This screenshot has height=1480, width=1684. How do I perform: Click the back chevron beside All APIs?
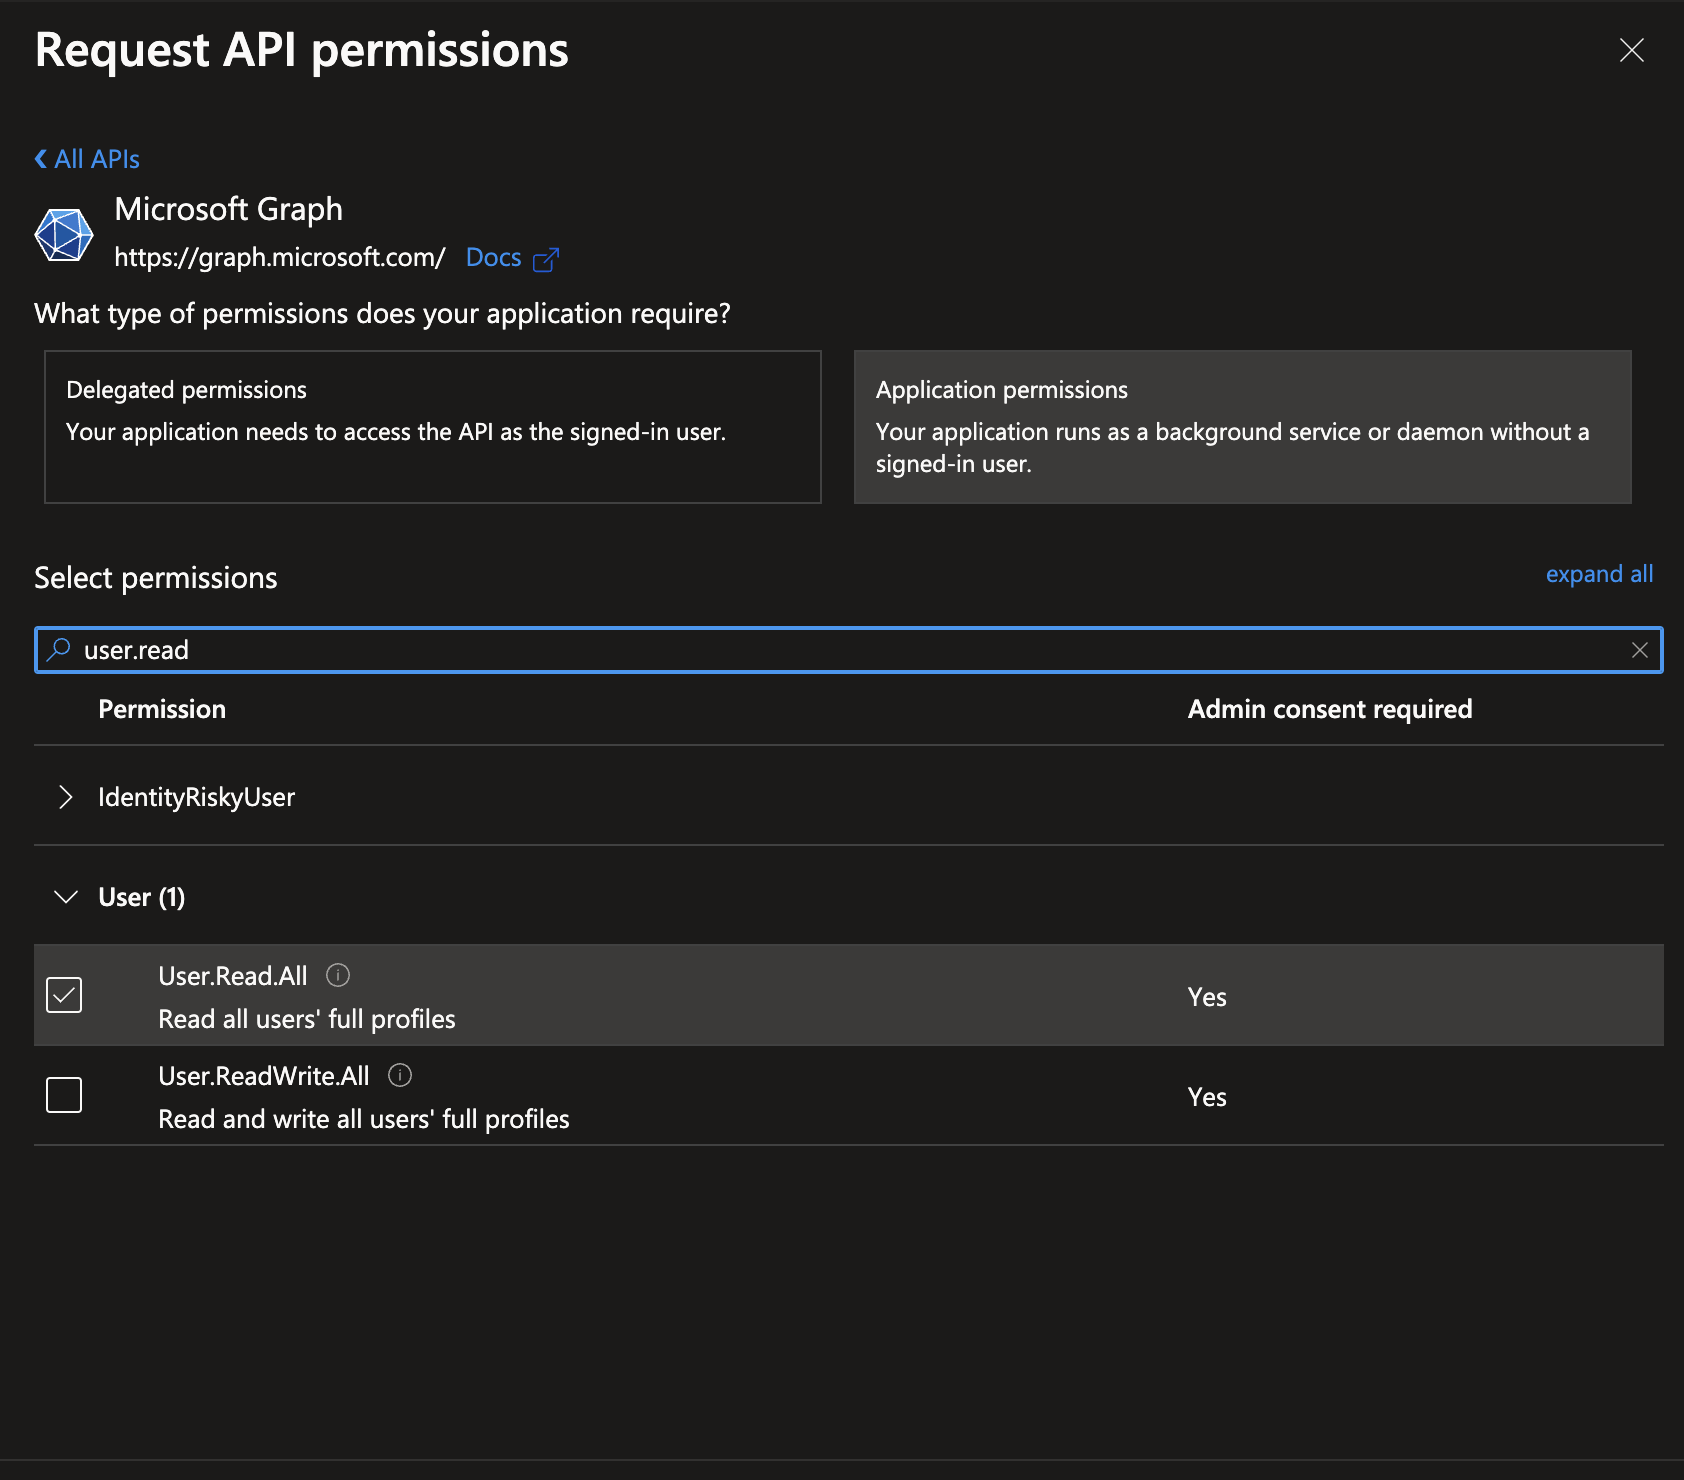click(x=39, y=158)
